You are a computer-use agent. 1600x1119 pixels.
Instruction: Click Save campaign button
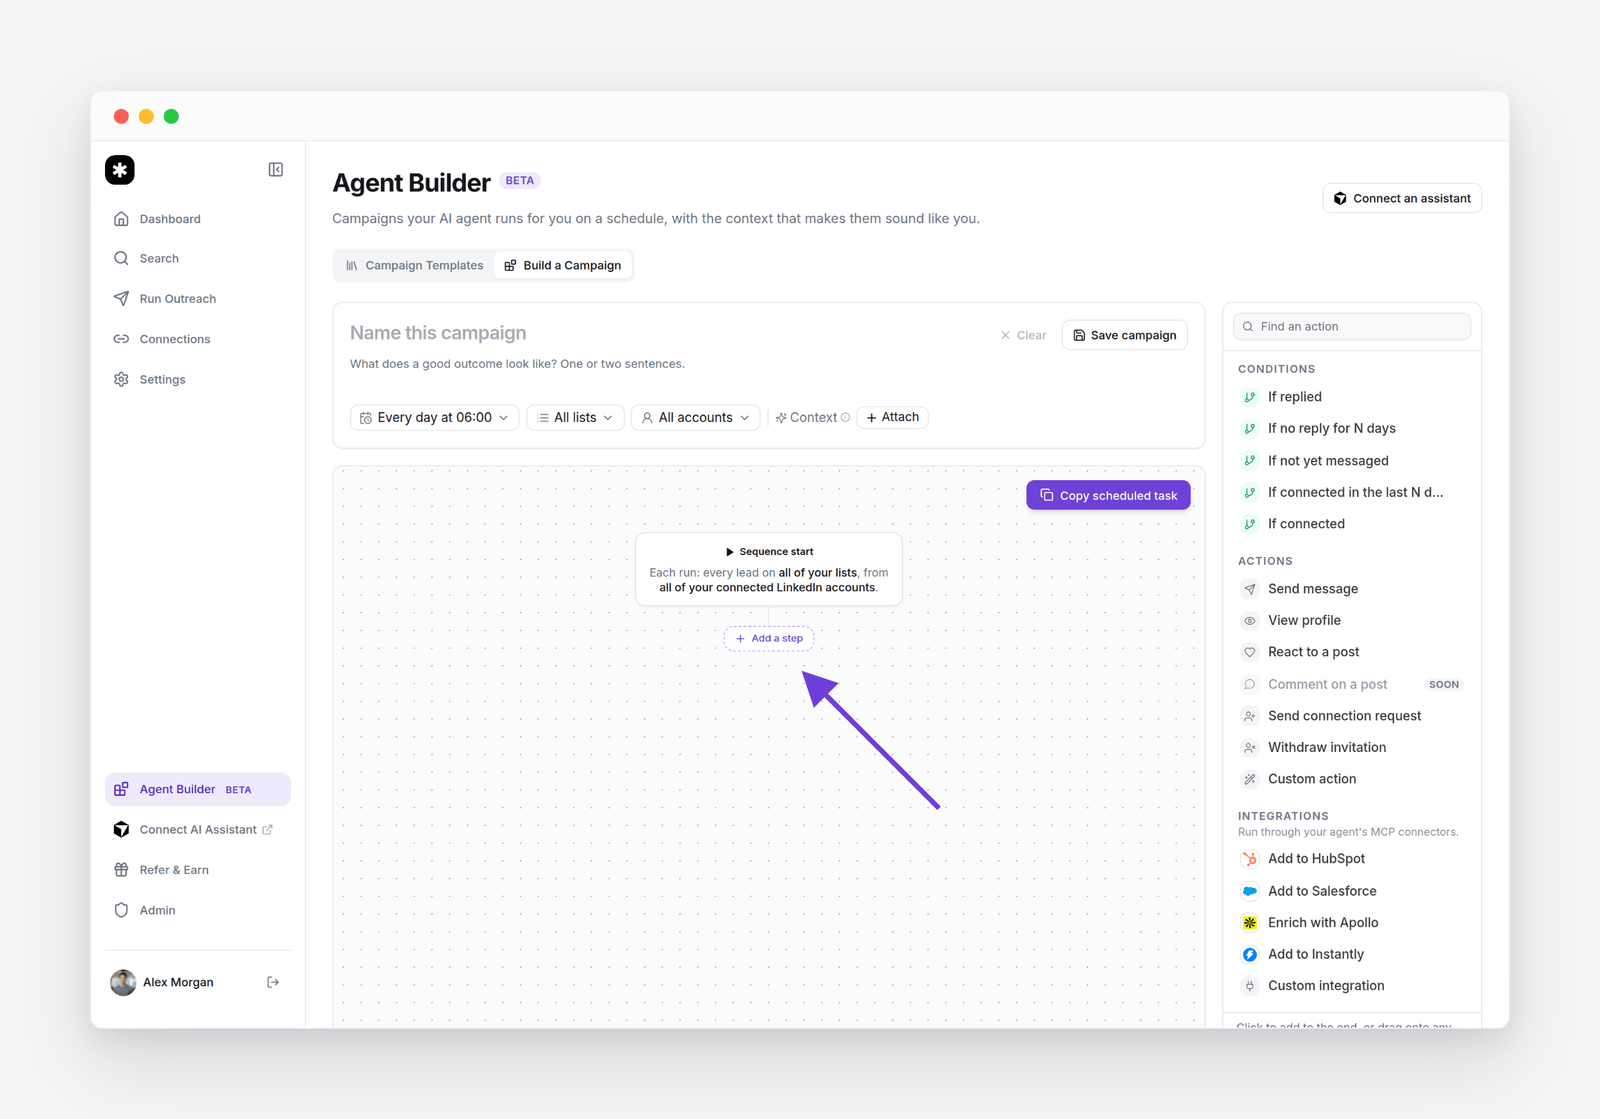click(x=1125, y=335)
